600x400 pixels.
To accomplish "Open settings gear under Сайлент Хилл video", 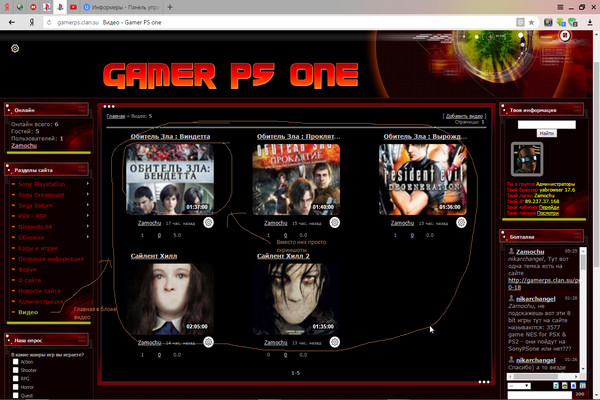I will (208, 342).
